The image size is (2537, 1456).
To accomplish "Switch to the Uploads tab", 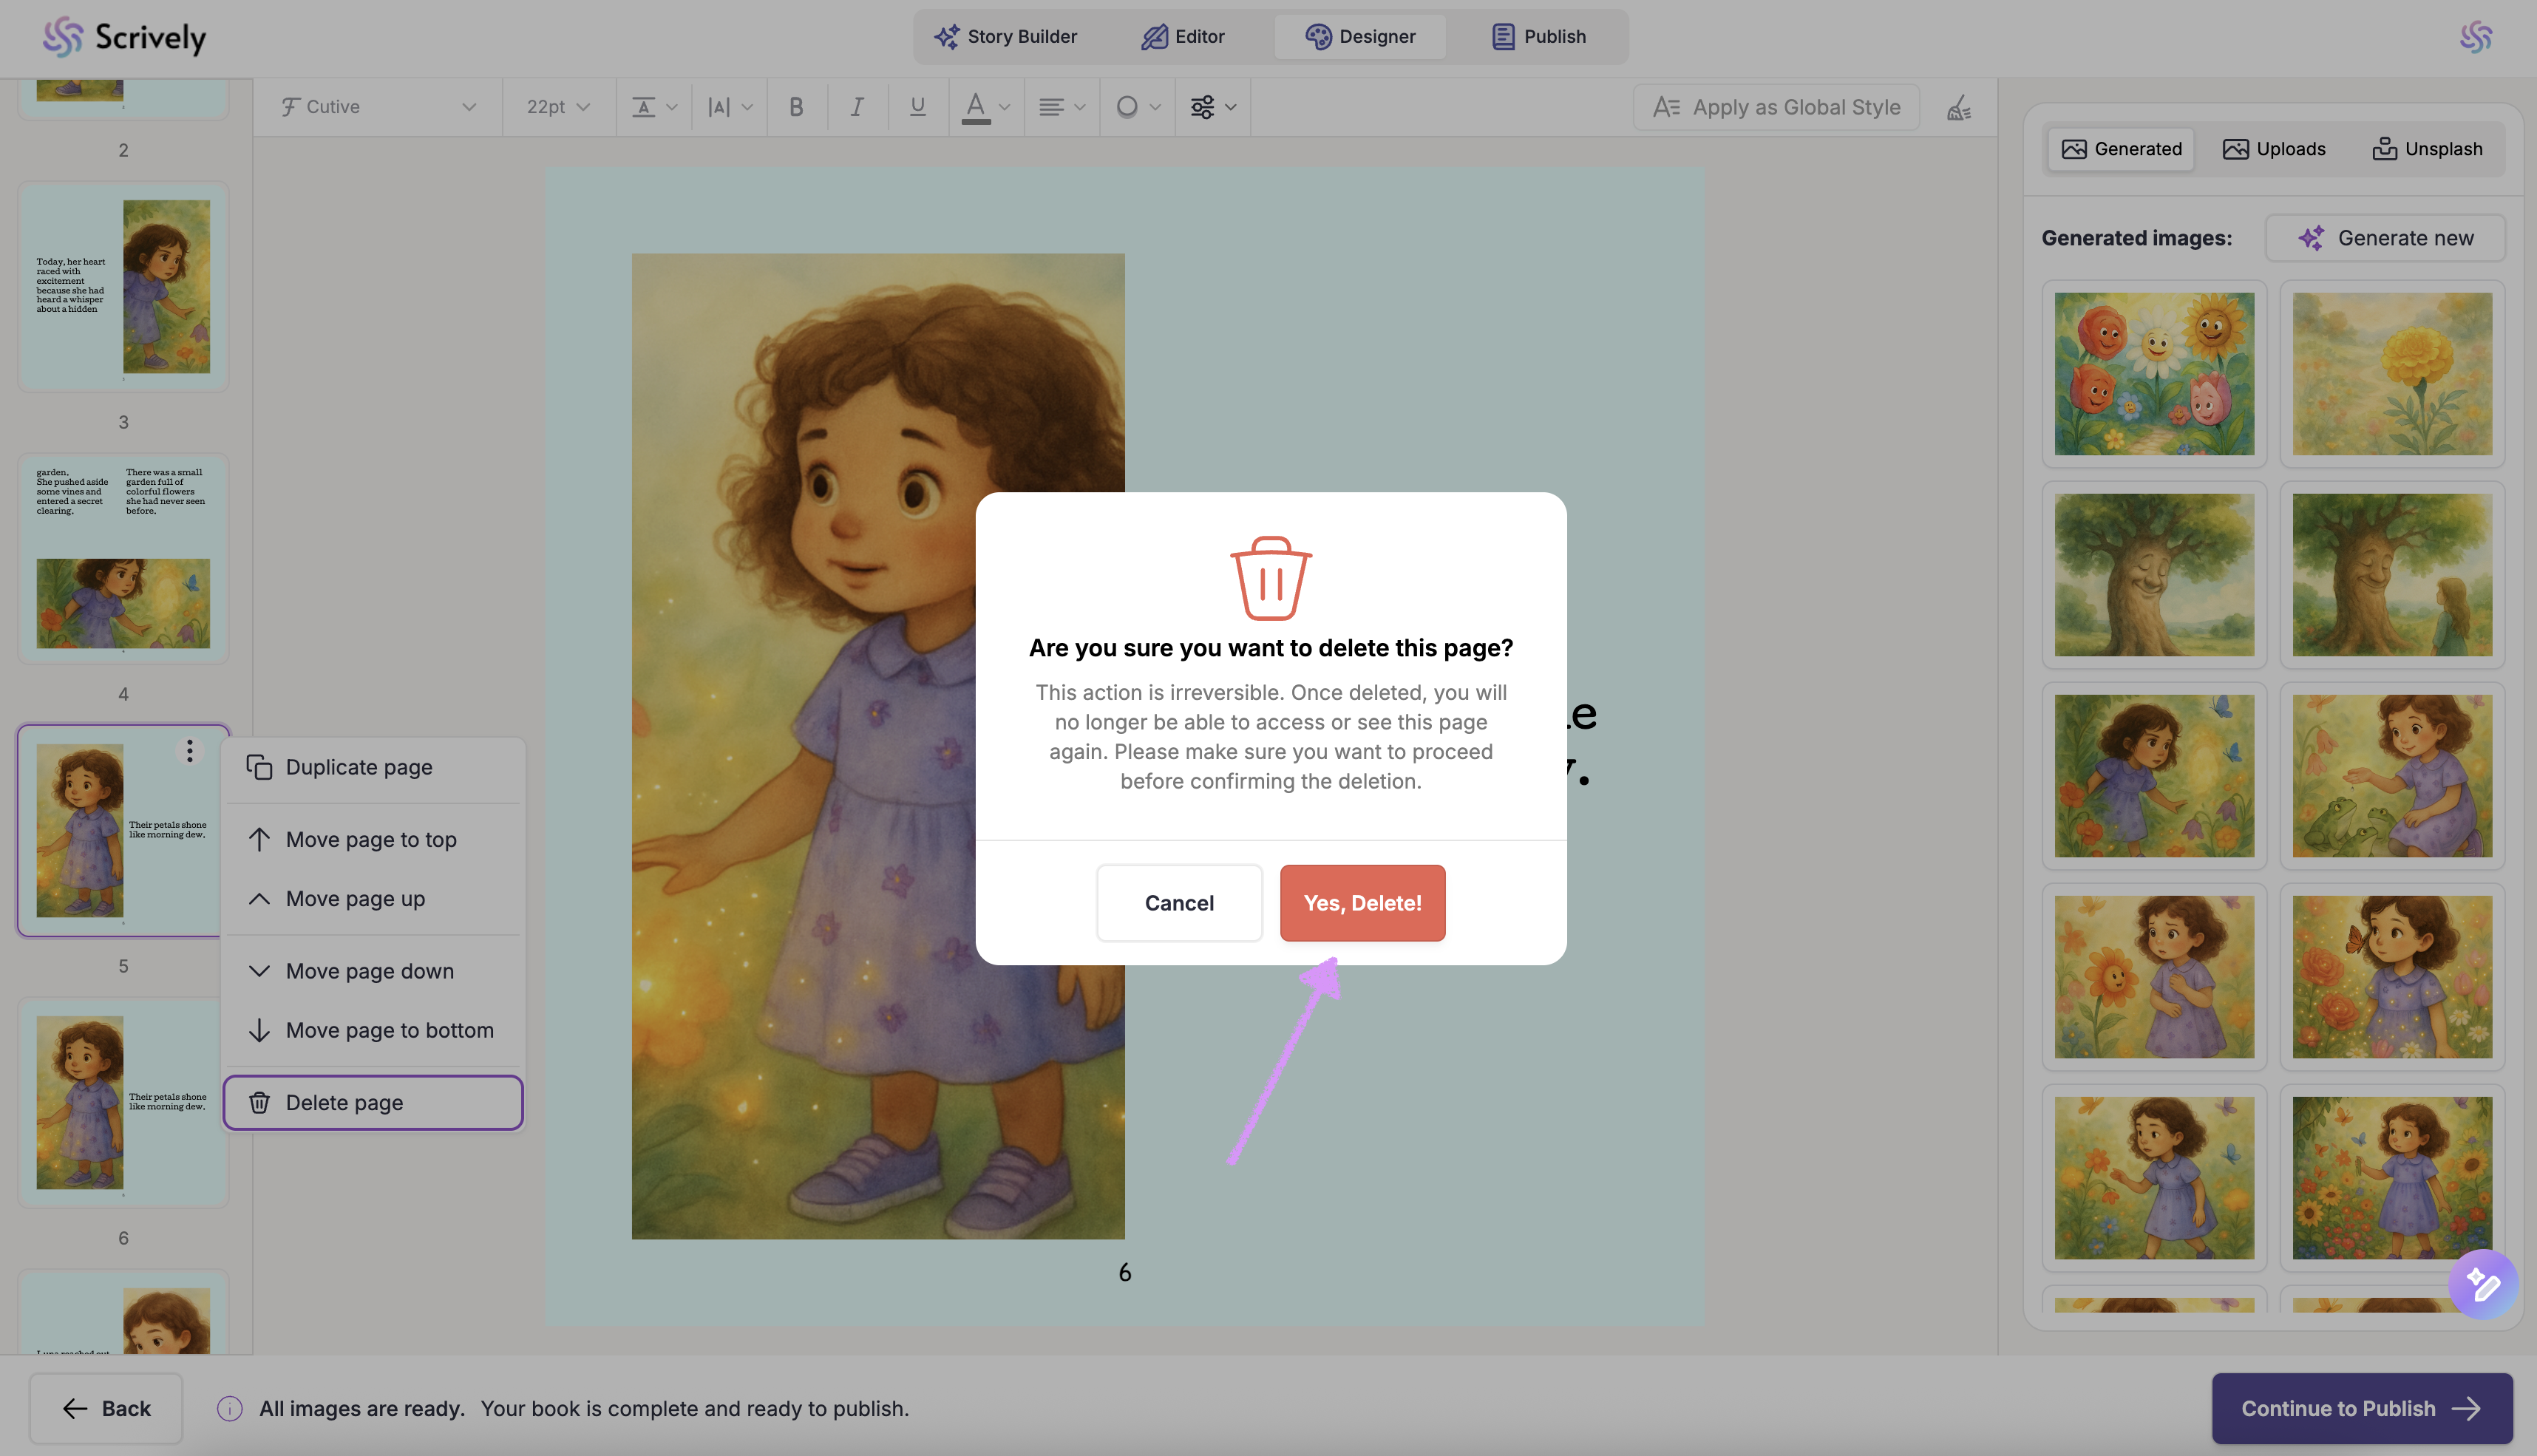I will [x=2274, y=149].
